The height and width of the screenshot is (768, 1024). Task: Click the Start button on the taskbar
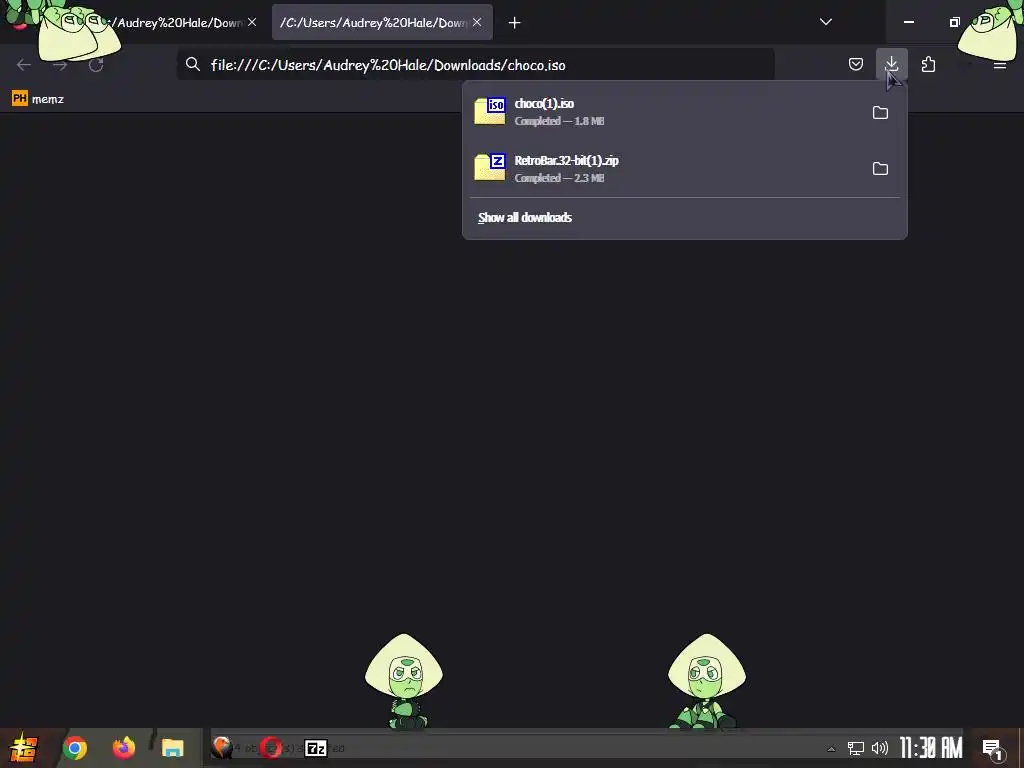pos(24,748)
